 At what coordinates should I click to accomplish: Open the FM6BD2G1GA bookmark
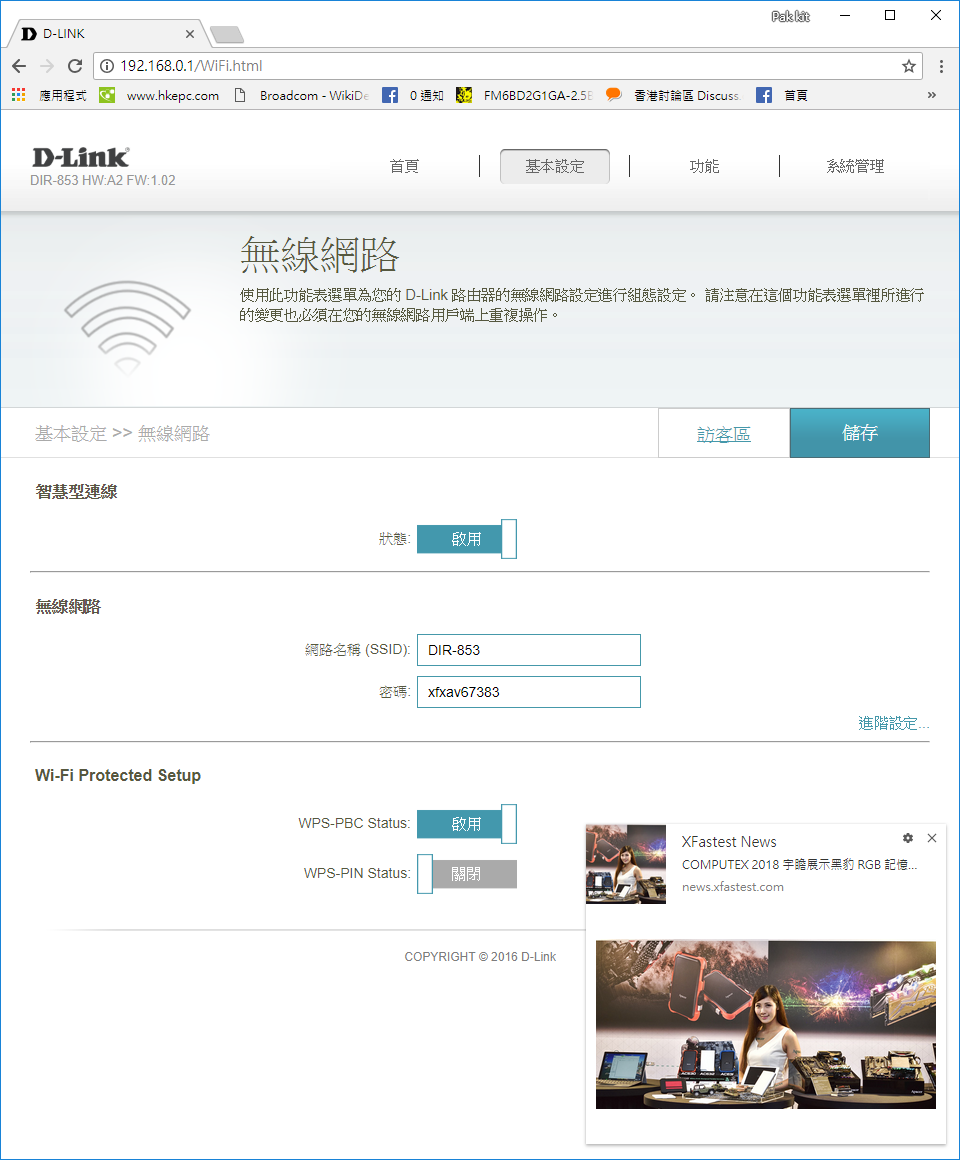(x=524, y=95)
